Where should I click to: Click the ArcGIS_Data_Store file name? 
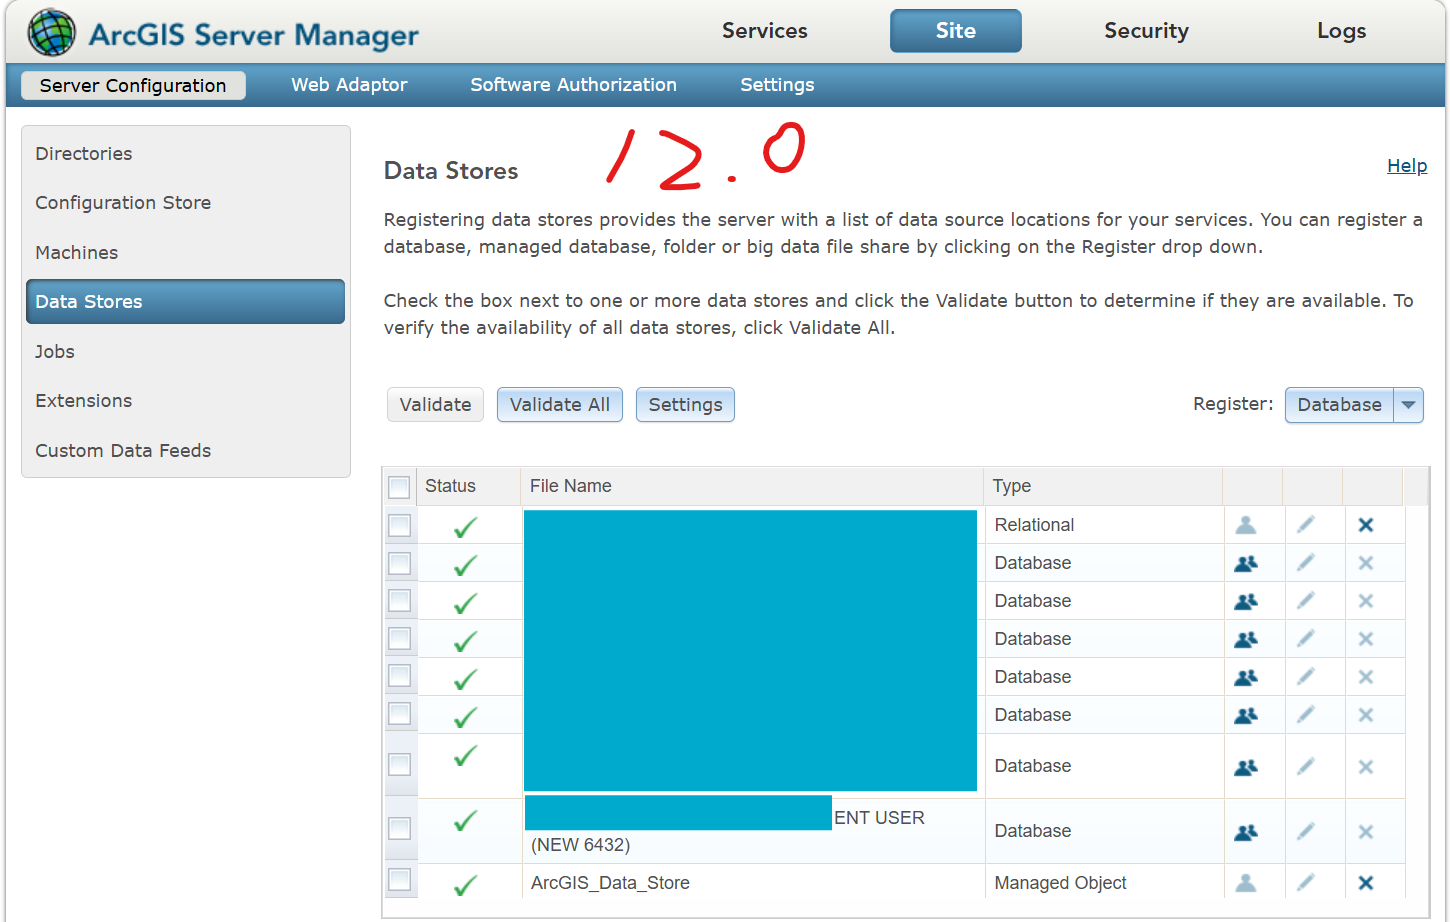point(610,883)
